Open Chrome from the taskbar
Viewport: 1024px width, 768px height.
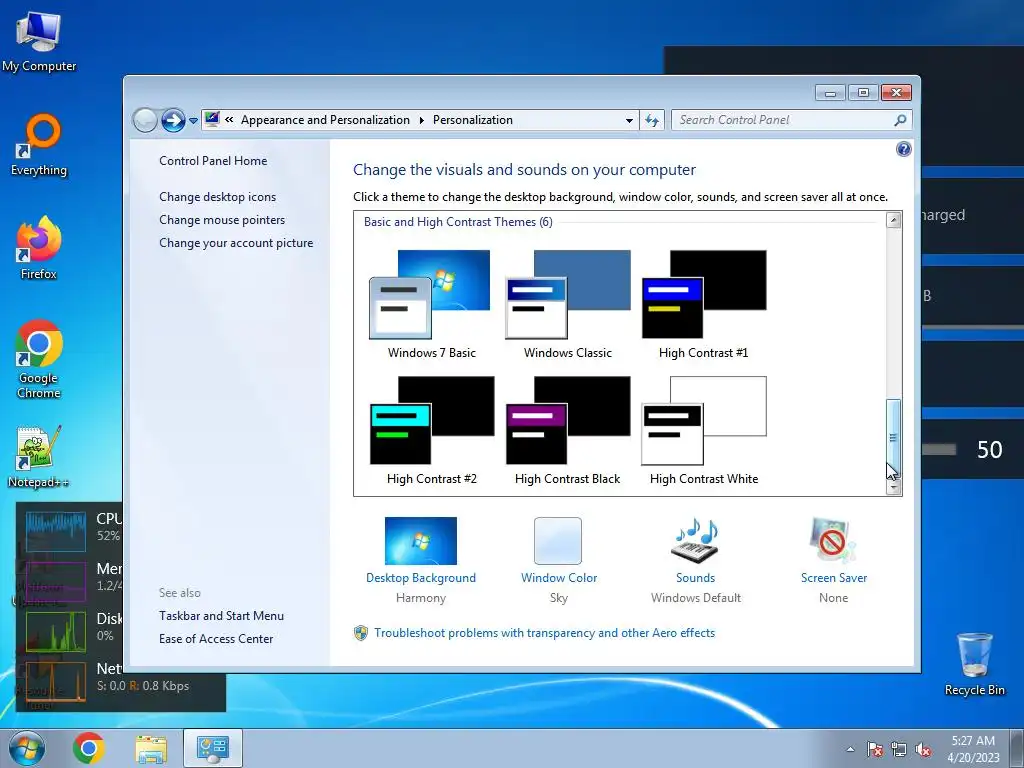click(89, 748)
